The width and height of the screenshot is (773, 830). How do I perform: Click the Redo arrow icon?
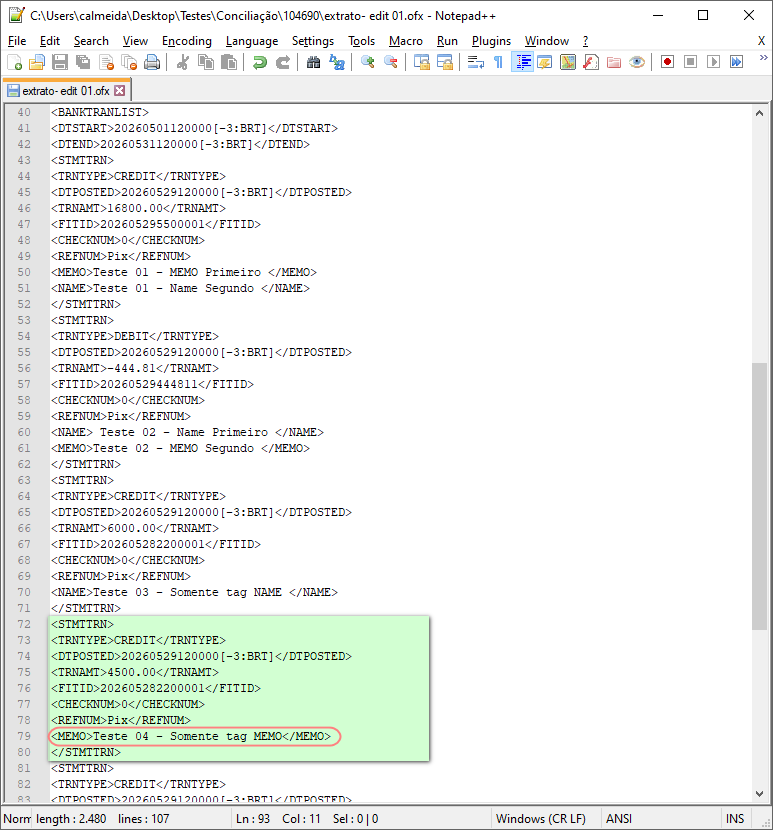click(283, 62)
